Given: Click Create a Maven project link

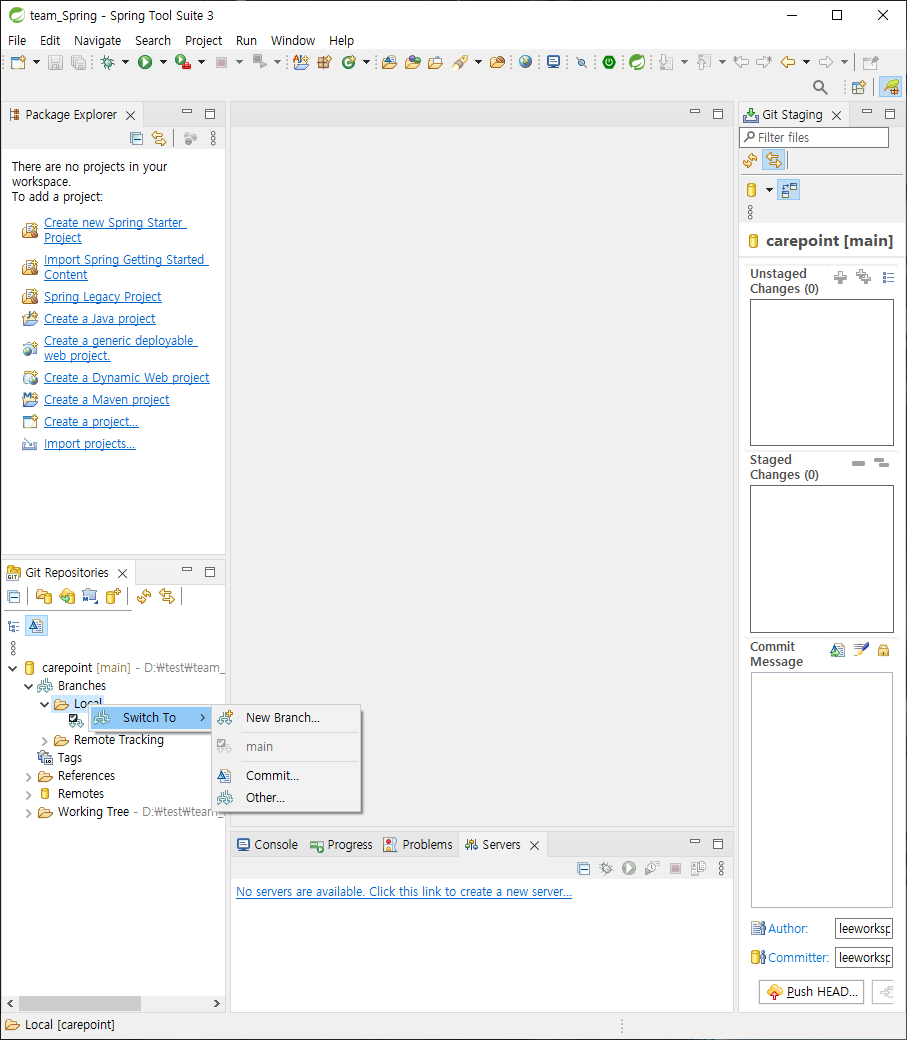Looking at the screenshot, I should click(x=106, y=400).
